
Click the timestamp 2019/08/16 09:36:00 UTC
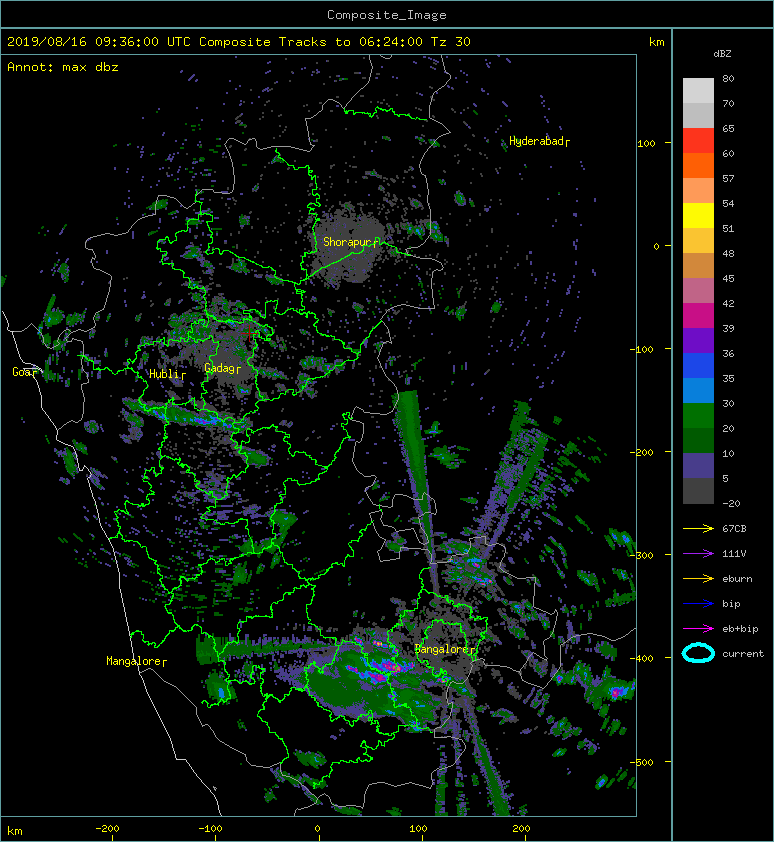point(98,42)
